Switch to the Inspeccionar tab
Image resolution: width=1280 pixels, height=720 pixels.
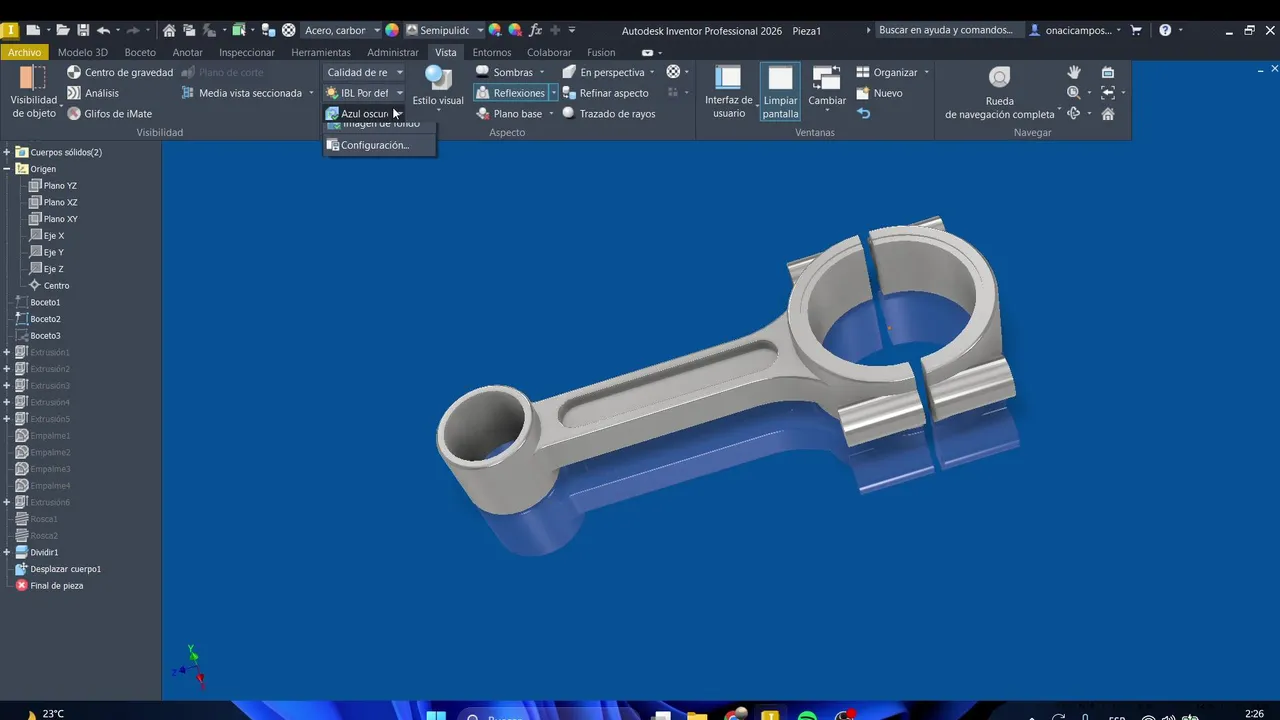coord(247,52)
